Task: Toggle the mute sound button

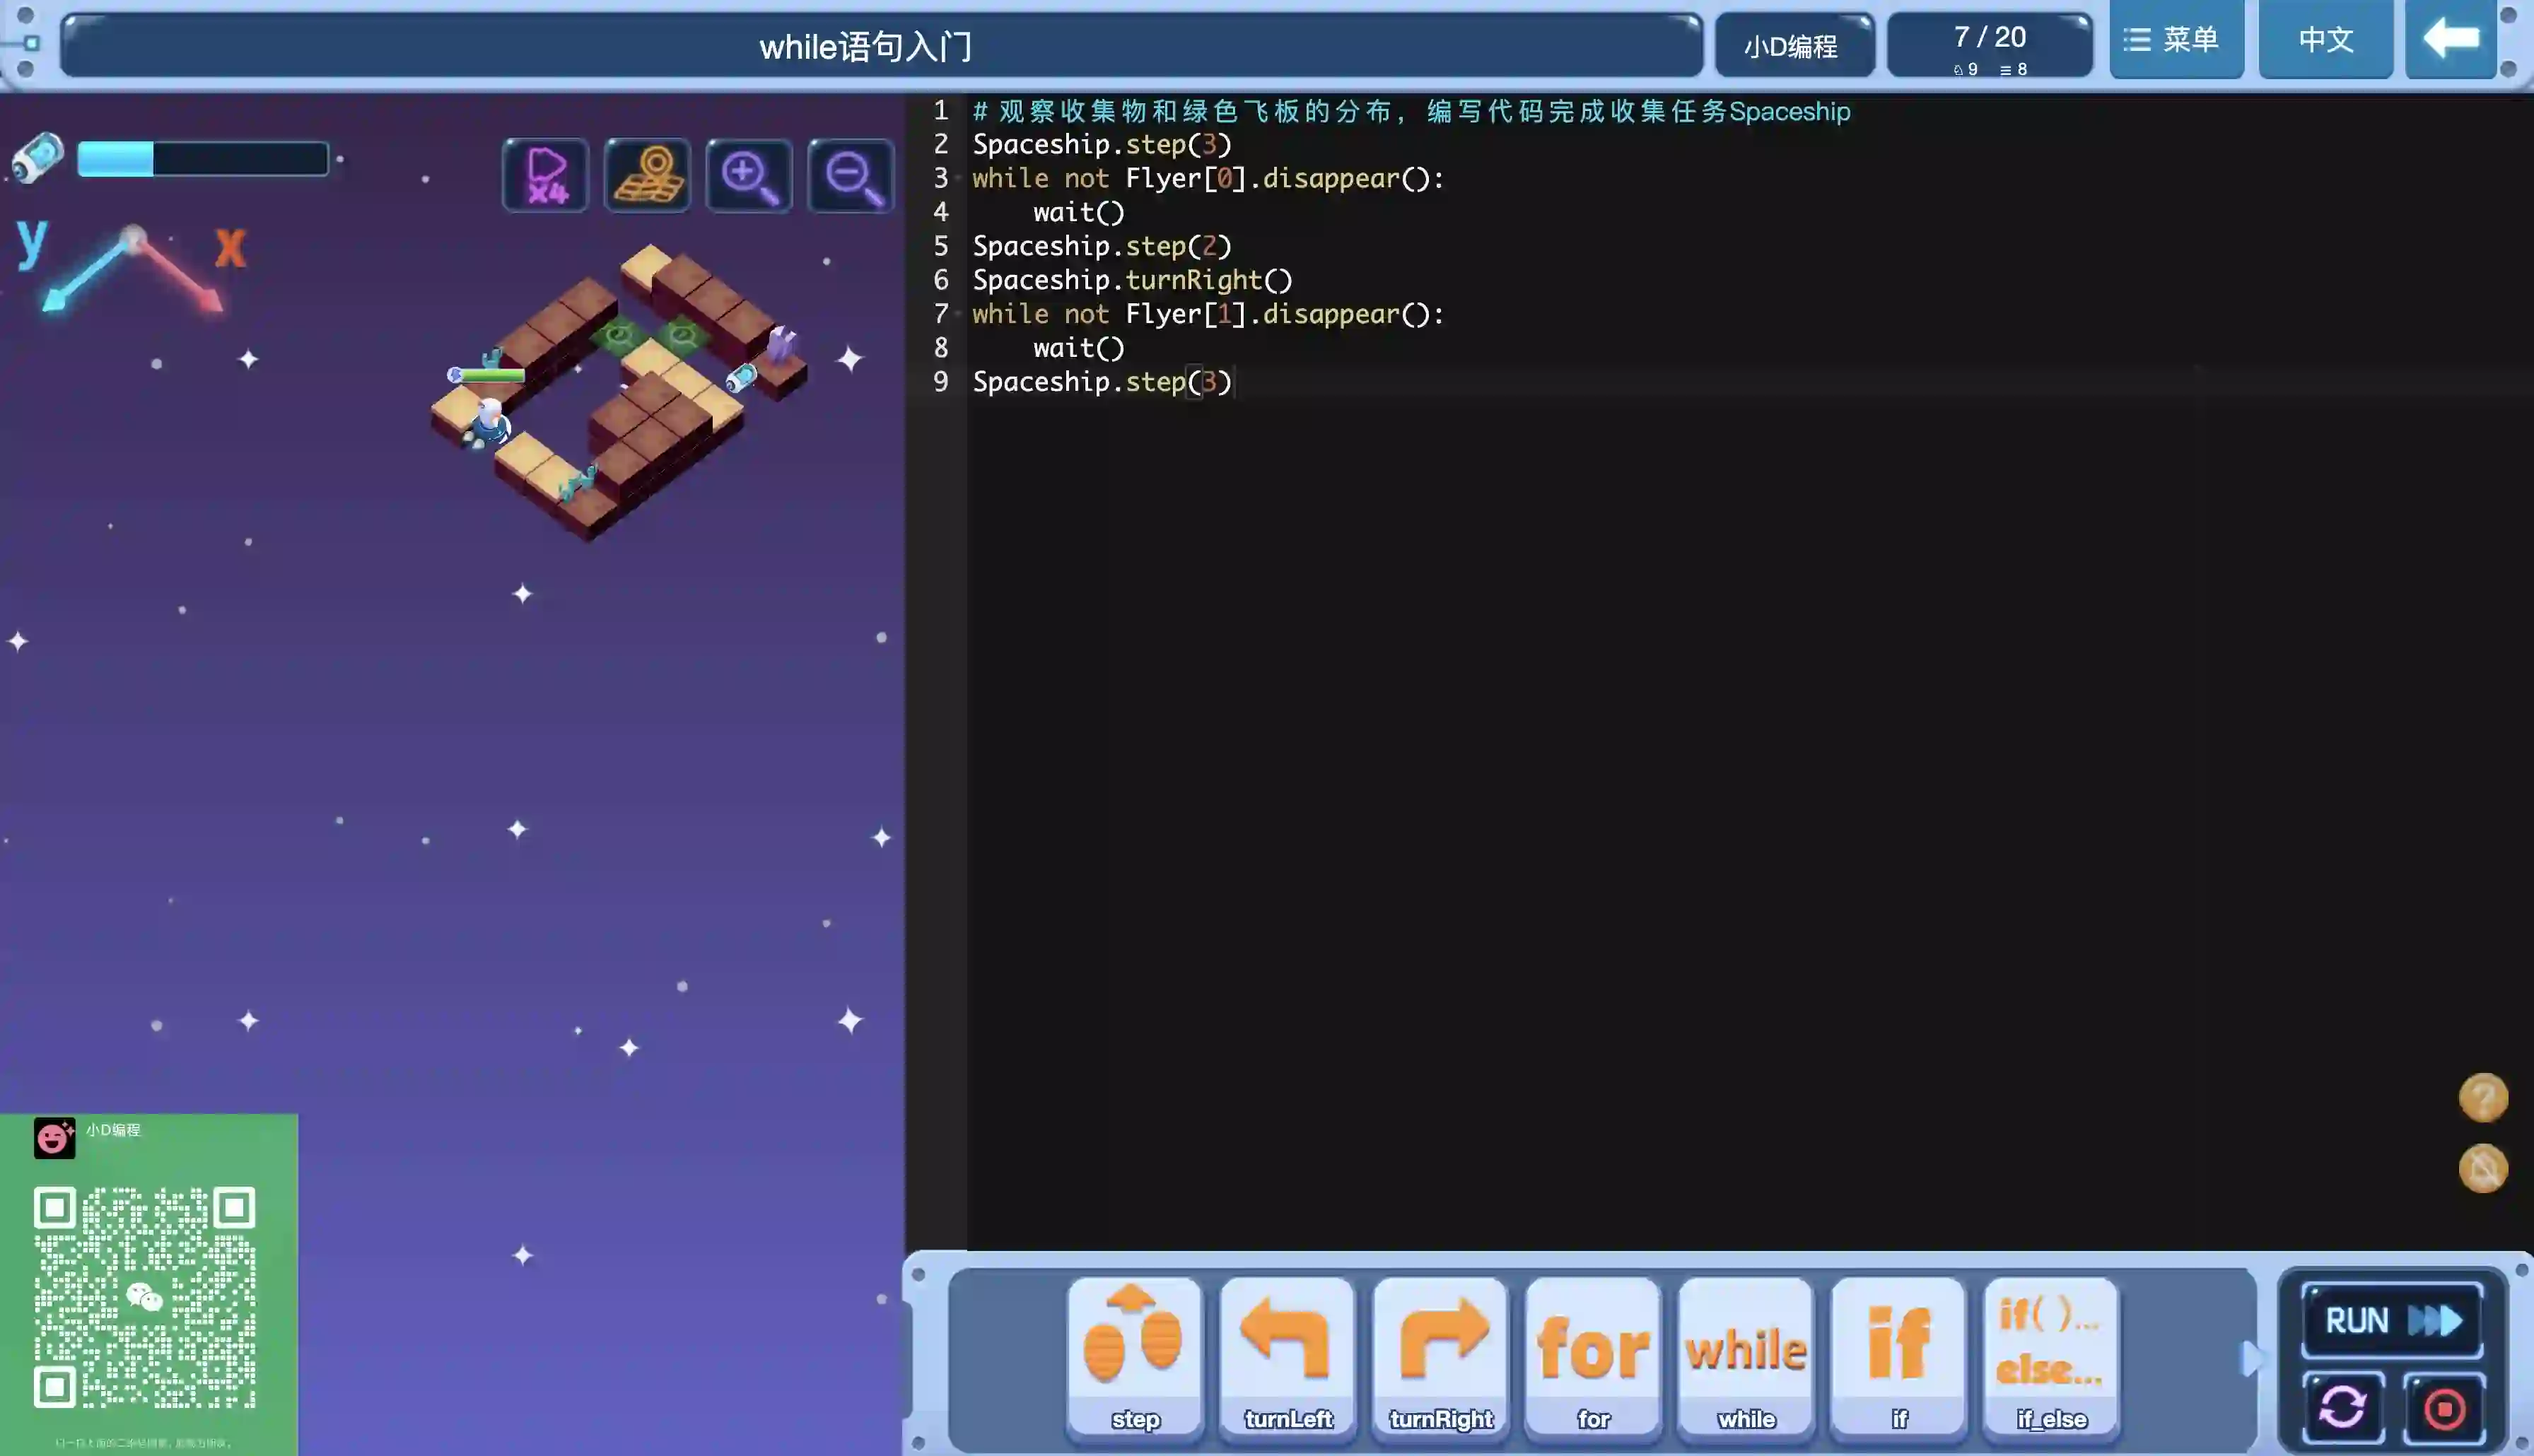Action: point(2483,1168)
